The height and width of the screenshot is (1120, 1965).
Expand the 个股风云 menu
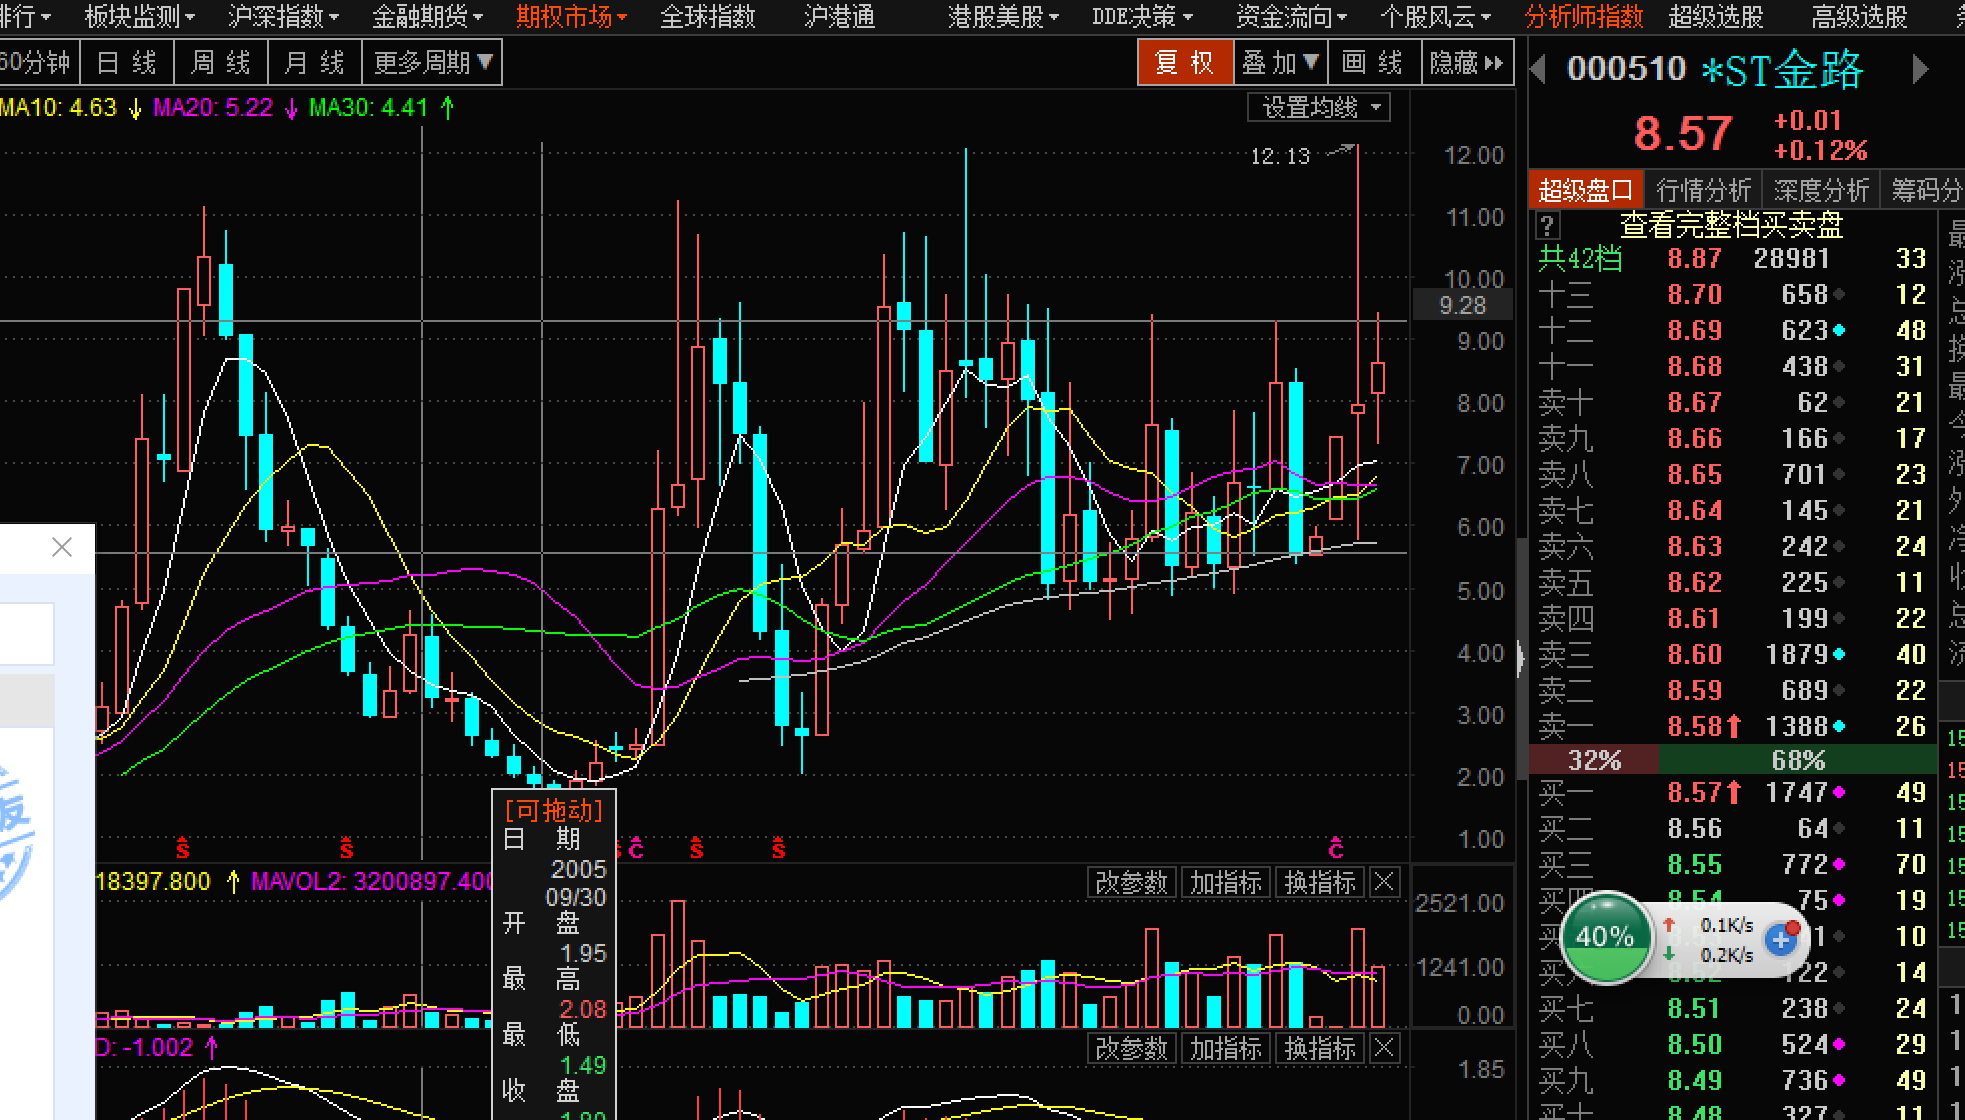tap(1435, 16)
